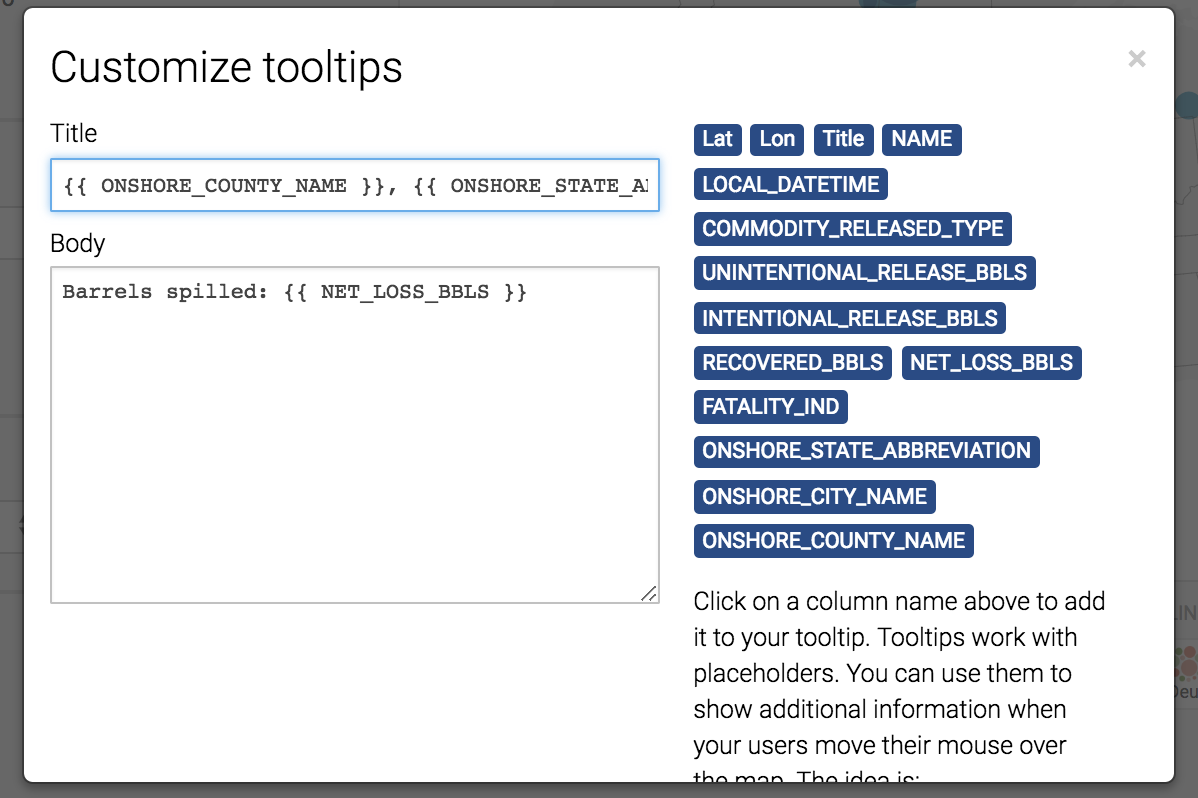Close the Customize tooltips dialog
Image resolution: width=1198 pixels, height=798 pixels.
tap(1137, 59)
